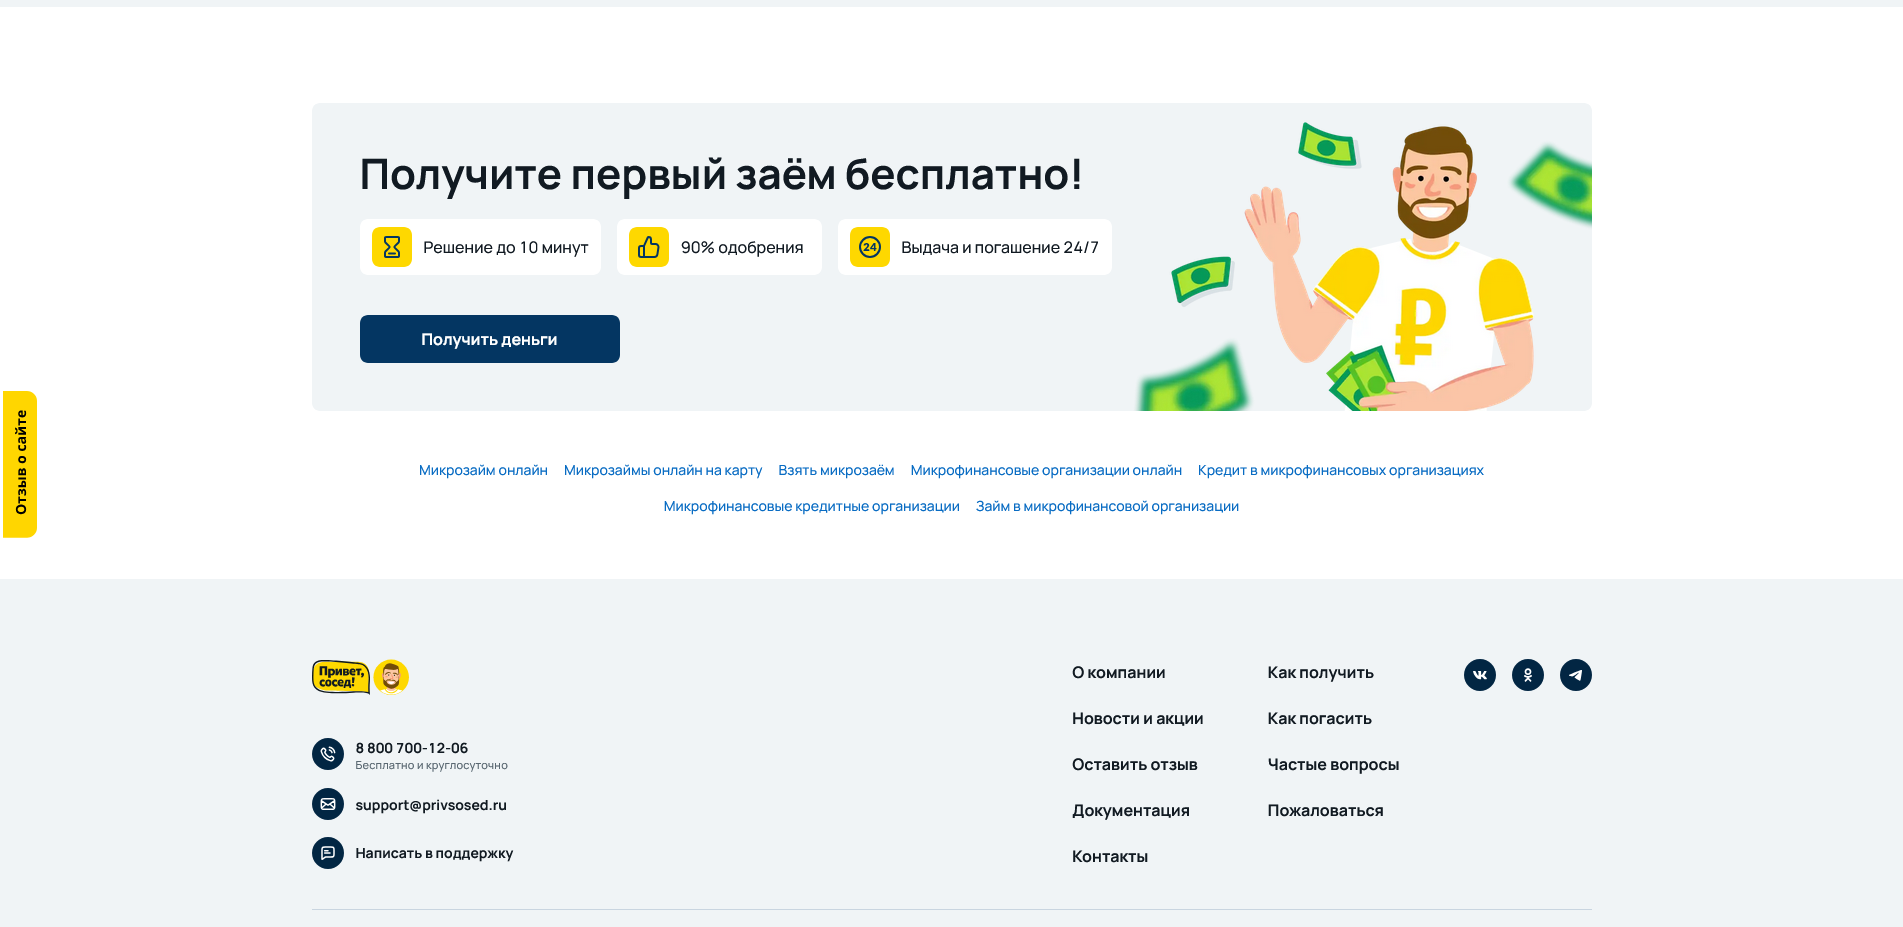Click the VK social network icon
Viewport: 1903px width, 927px height.
tap(1479, 675)
